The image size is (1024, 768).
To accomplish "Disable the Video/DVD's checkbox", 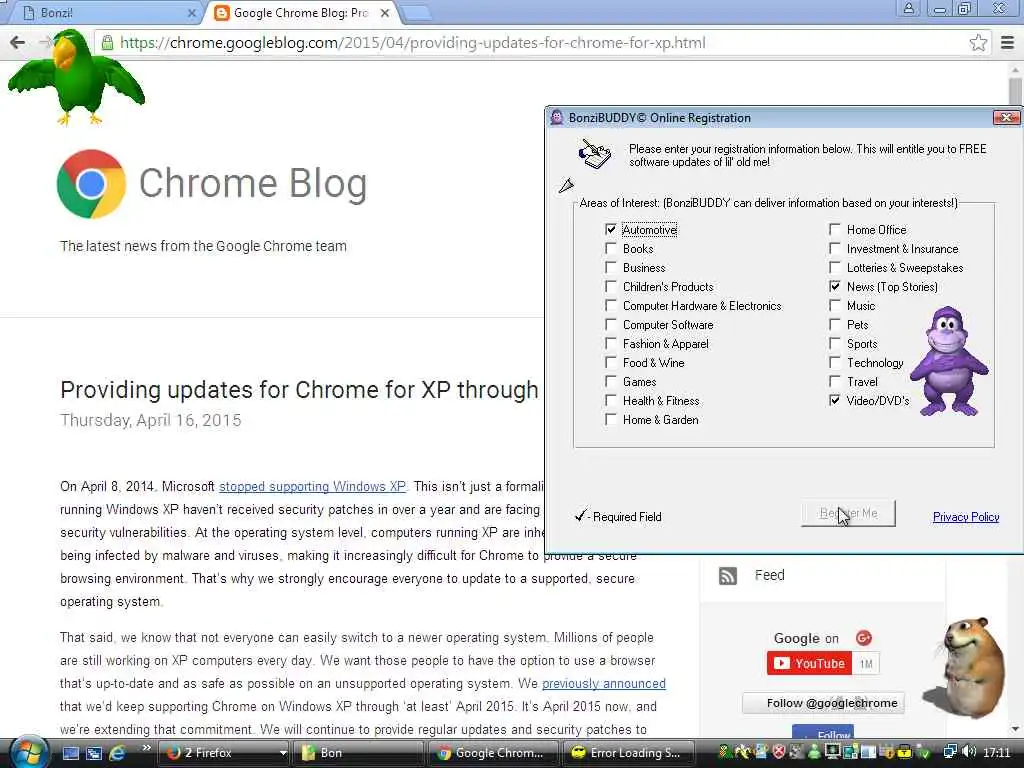I will (x=835, y=400).
